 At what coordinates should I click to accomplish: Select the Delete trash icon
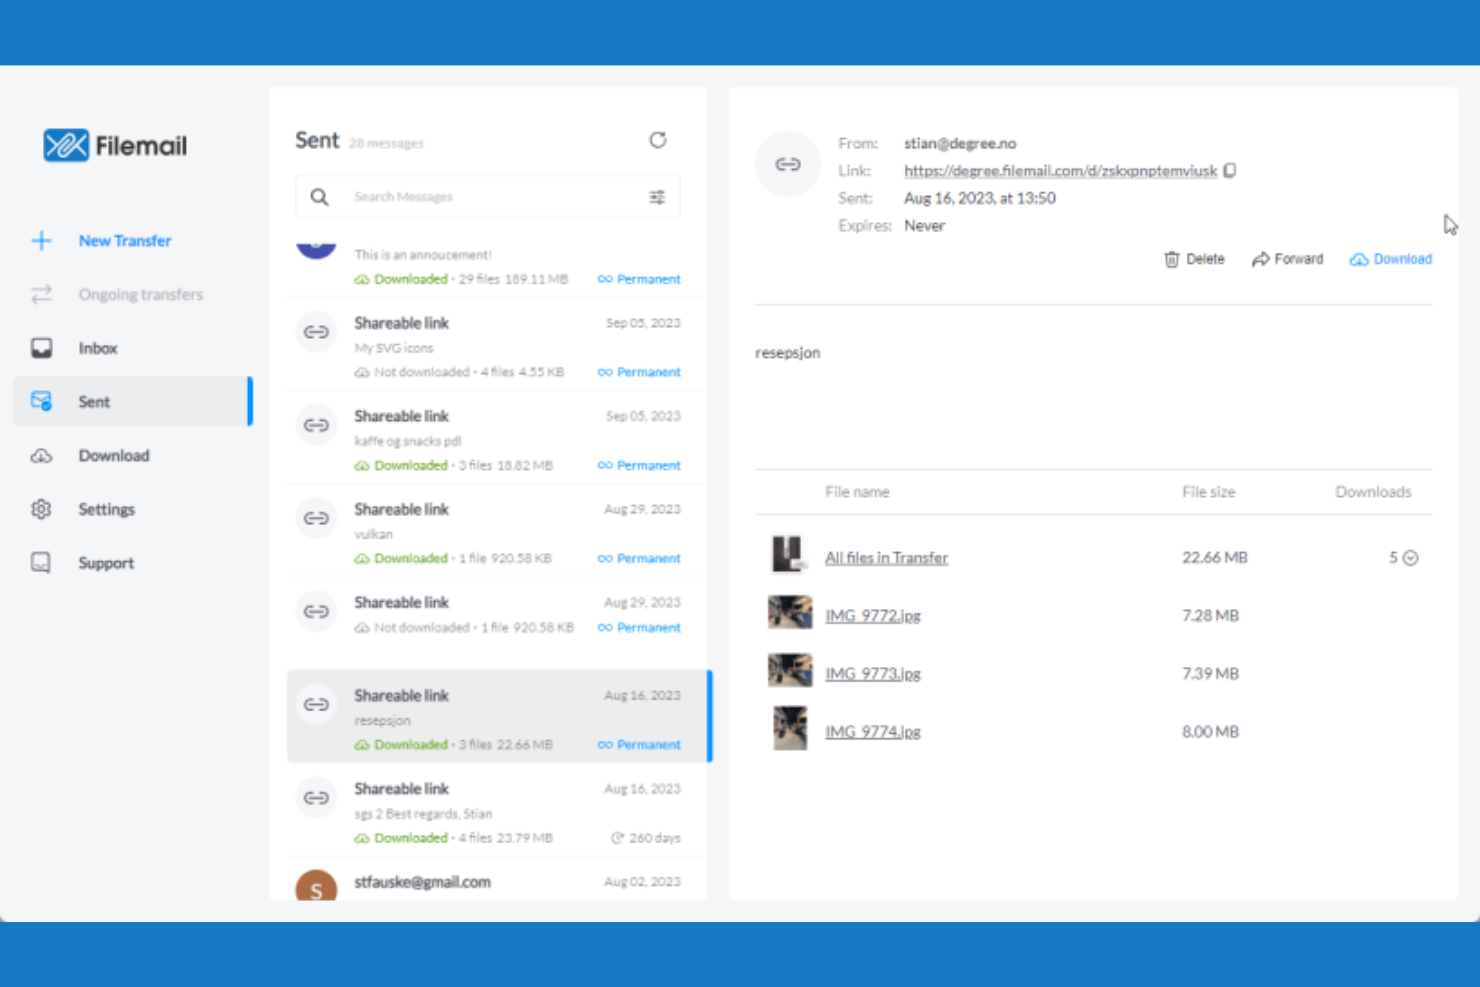point(1172,259)
